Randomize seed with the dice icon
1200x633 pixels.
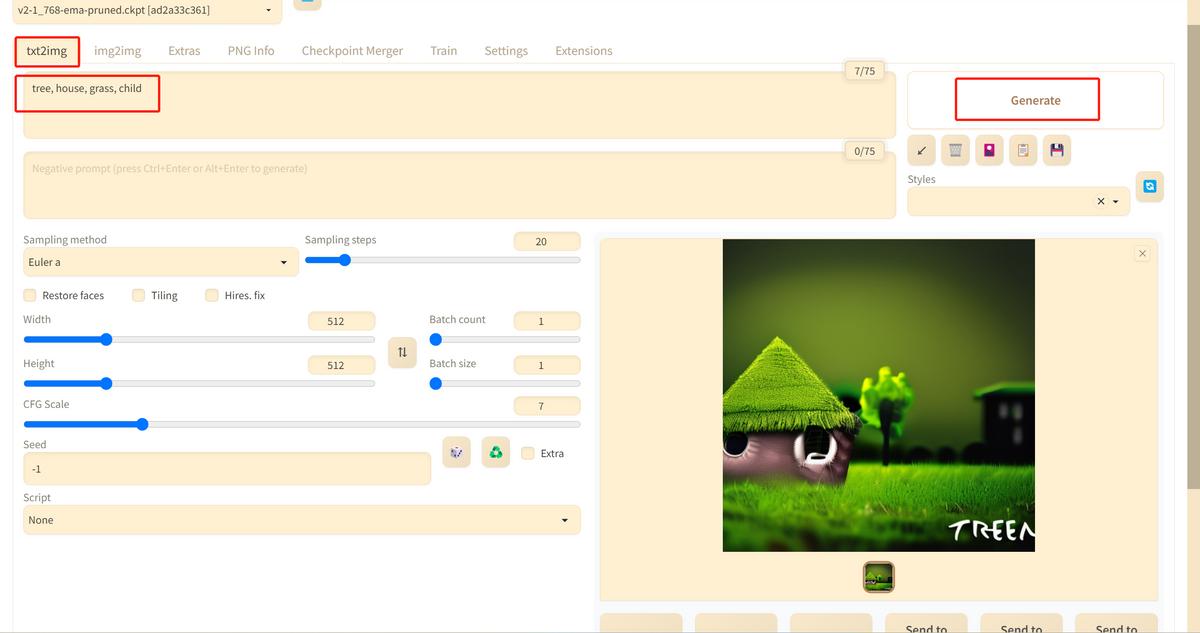coord(457,453)
